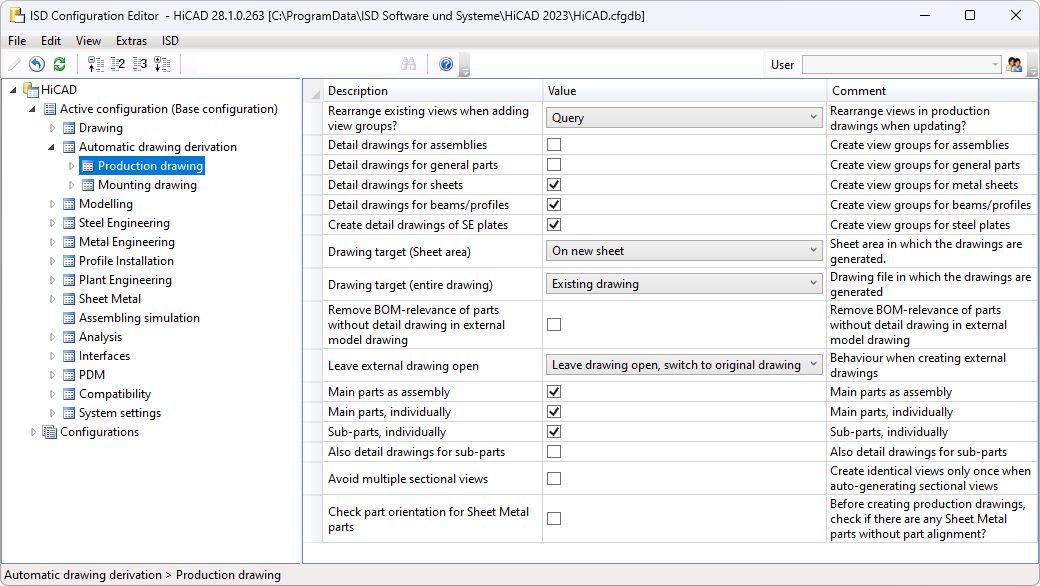Select Mounting drawing in the tree
This screenshot has height=586, width=1040.
[x=146, y=185]
